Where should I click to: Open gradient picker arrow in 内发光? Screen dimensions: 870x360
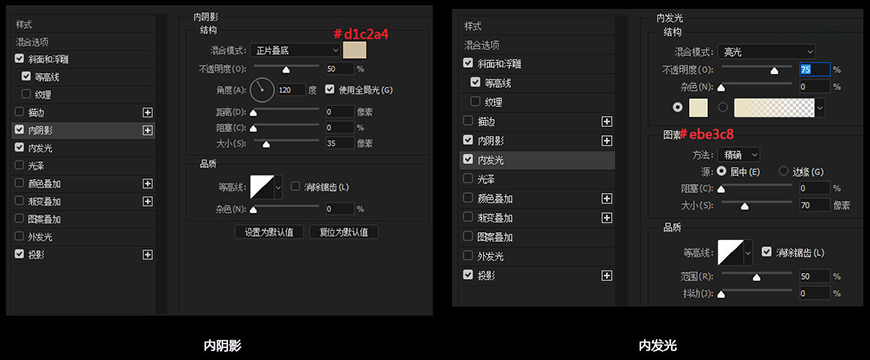tap(820, 107)
